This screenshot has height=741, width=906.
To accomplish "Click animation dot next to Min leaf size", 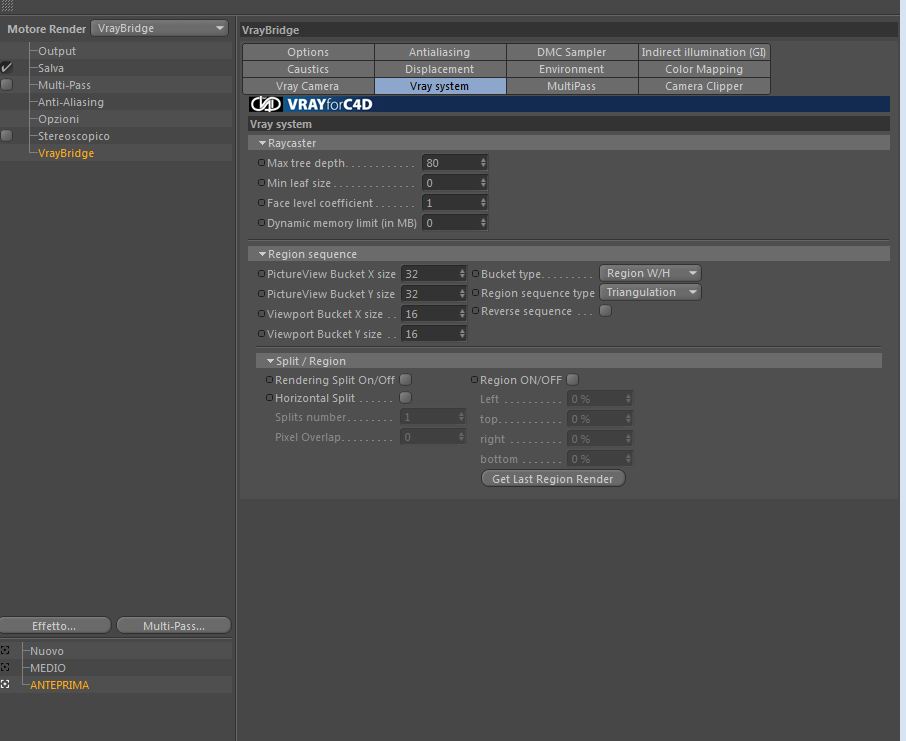I will (261, 183).
